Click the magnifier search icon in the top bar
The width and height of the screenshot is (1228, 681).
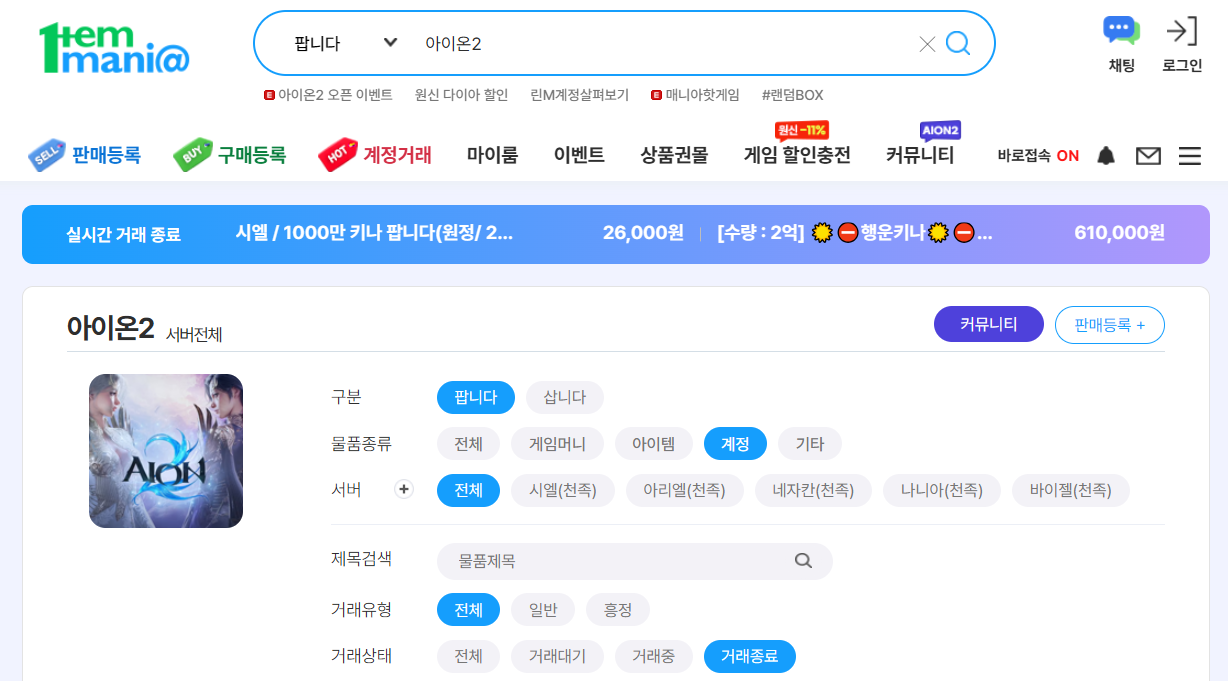958,43
